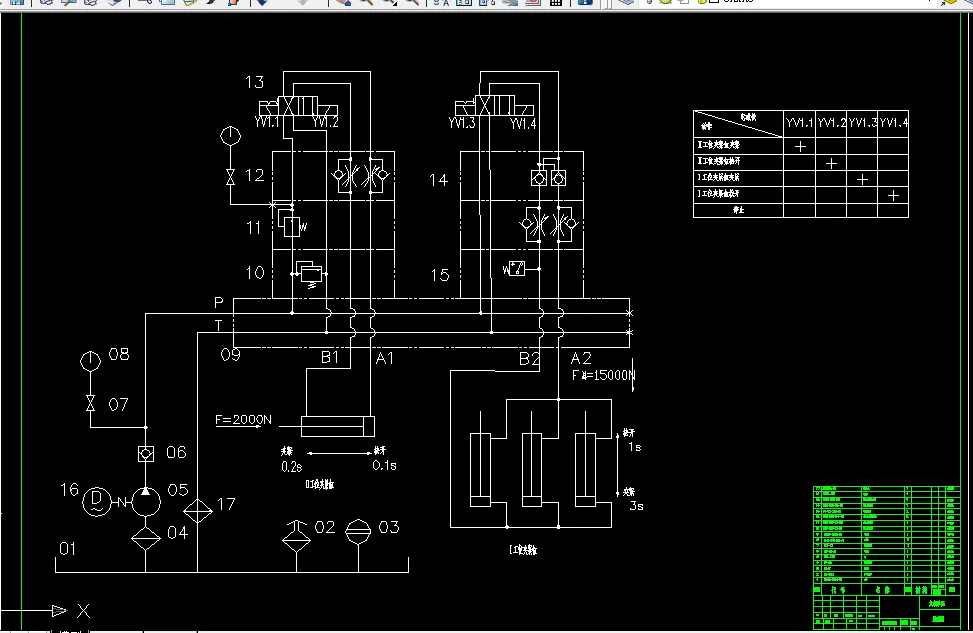This screenshot has width=973, height=633.
Task: Select the YV1.2 table column header
Action: click(831, 122)
